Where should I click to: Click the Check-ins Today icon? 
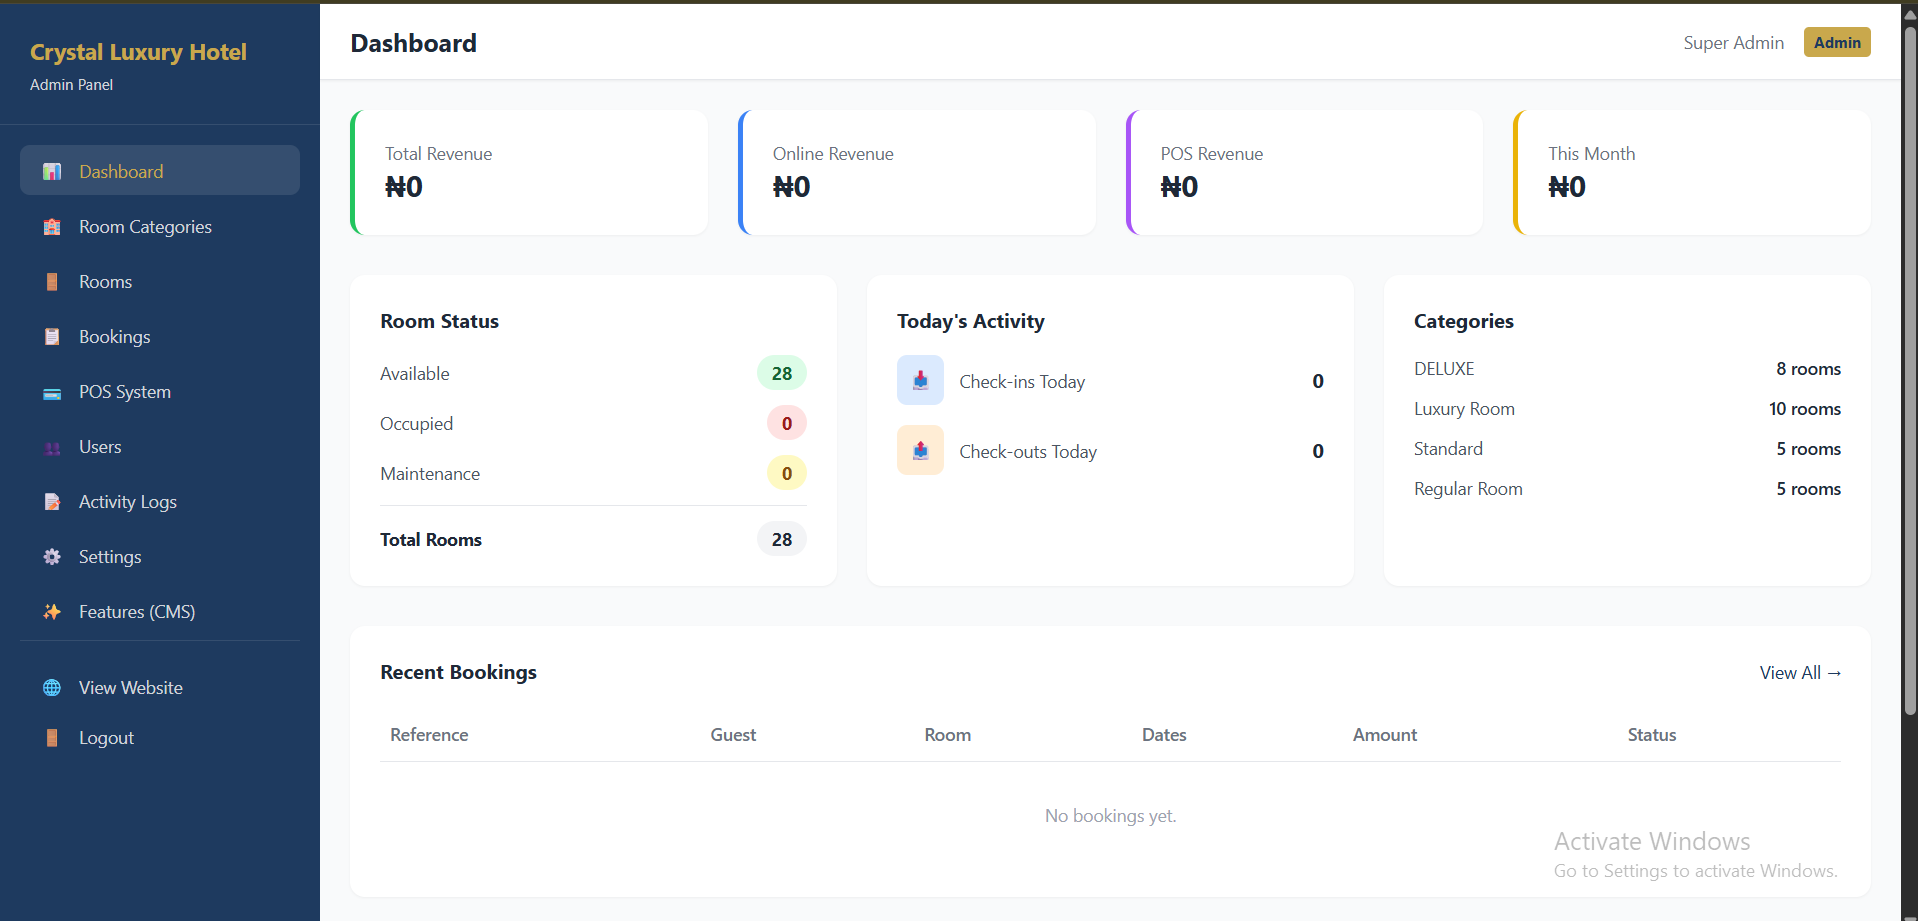[919, 380]
